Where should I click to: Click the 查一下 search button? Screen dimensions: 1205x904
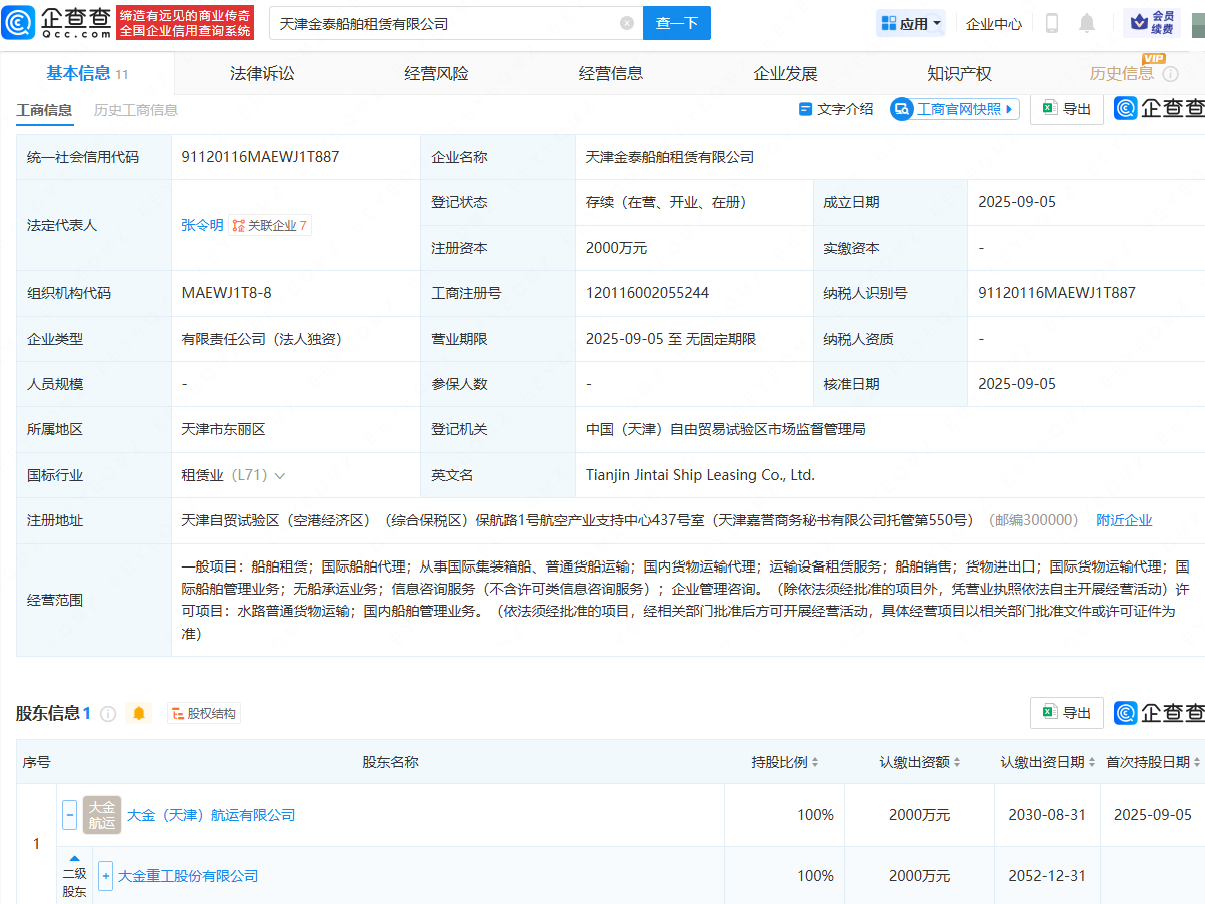click(677, 23)
